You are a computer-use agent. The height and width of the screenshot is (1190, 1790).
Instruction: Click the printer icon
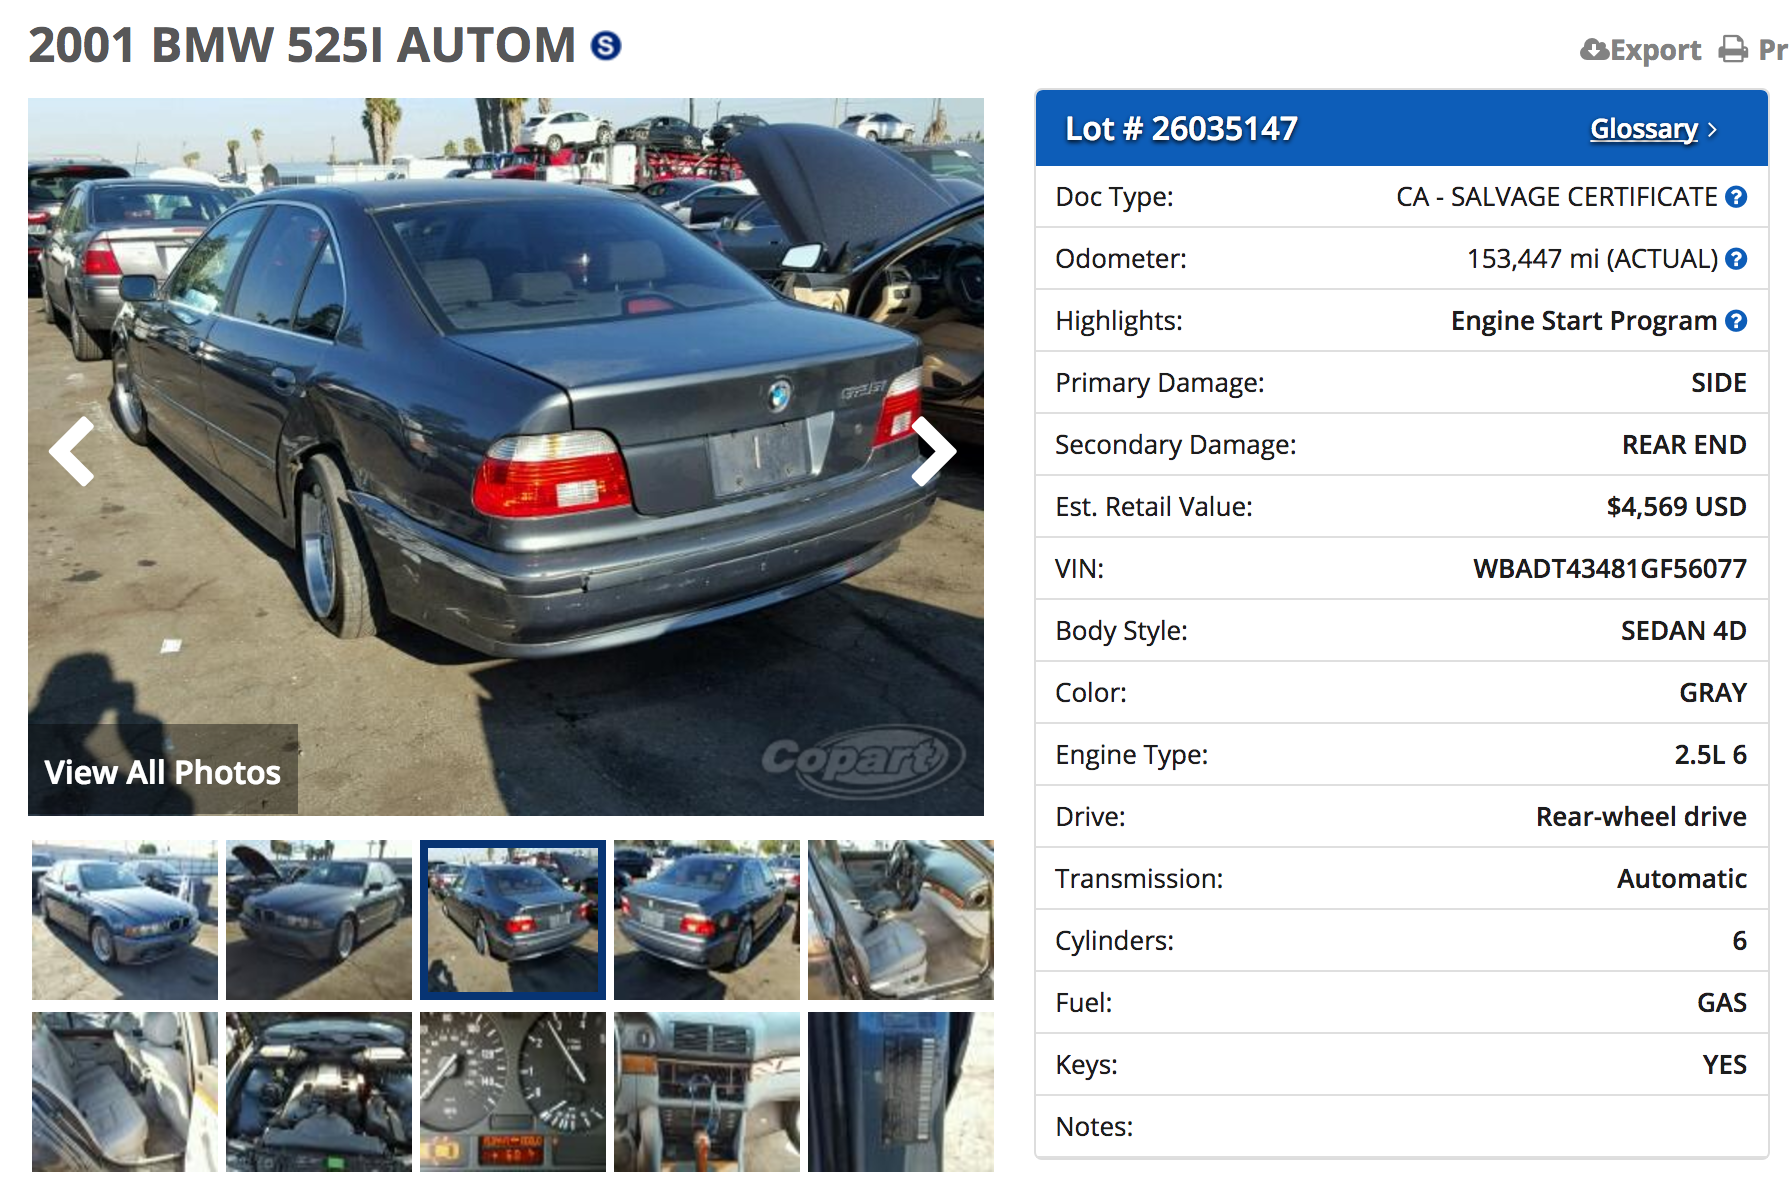(x=1733, y=49)
